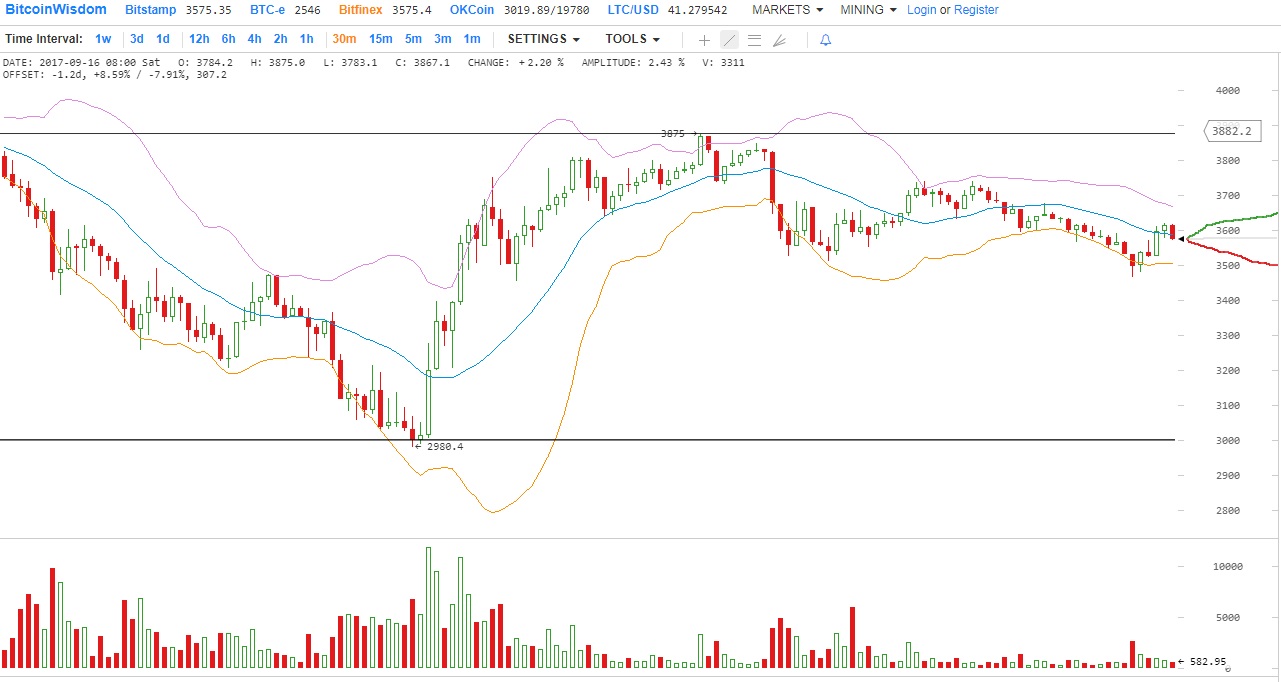This screenshot has width=1281, height=682.
Task: Switch chart to 3m interval
Action: click(443, 39)
